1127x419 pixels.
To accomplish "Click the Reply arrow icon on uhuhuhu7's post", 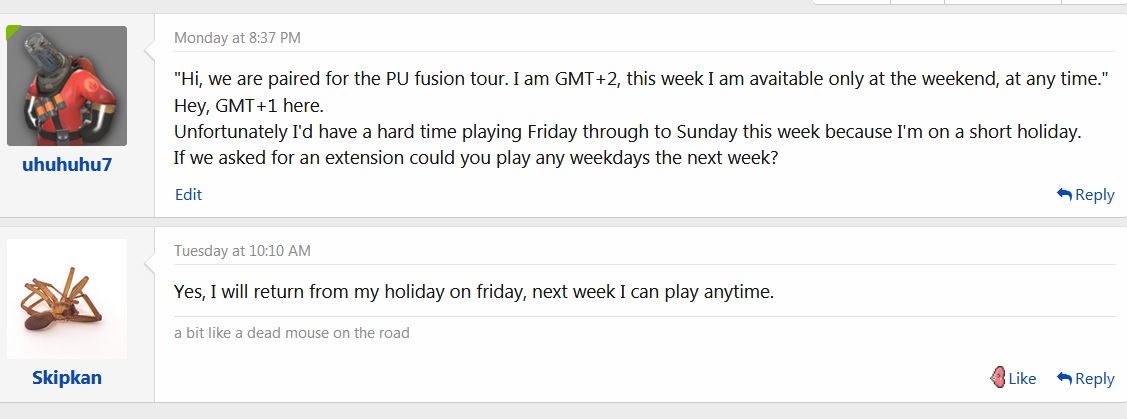I will pyautogui.click(x=1064, y=195).
